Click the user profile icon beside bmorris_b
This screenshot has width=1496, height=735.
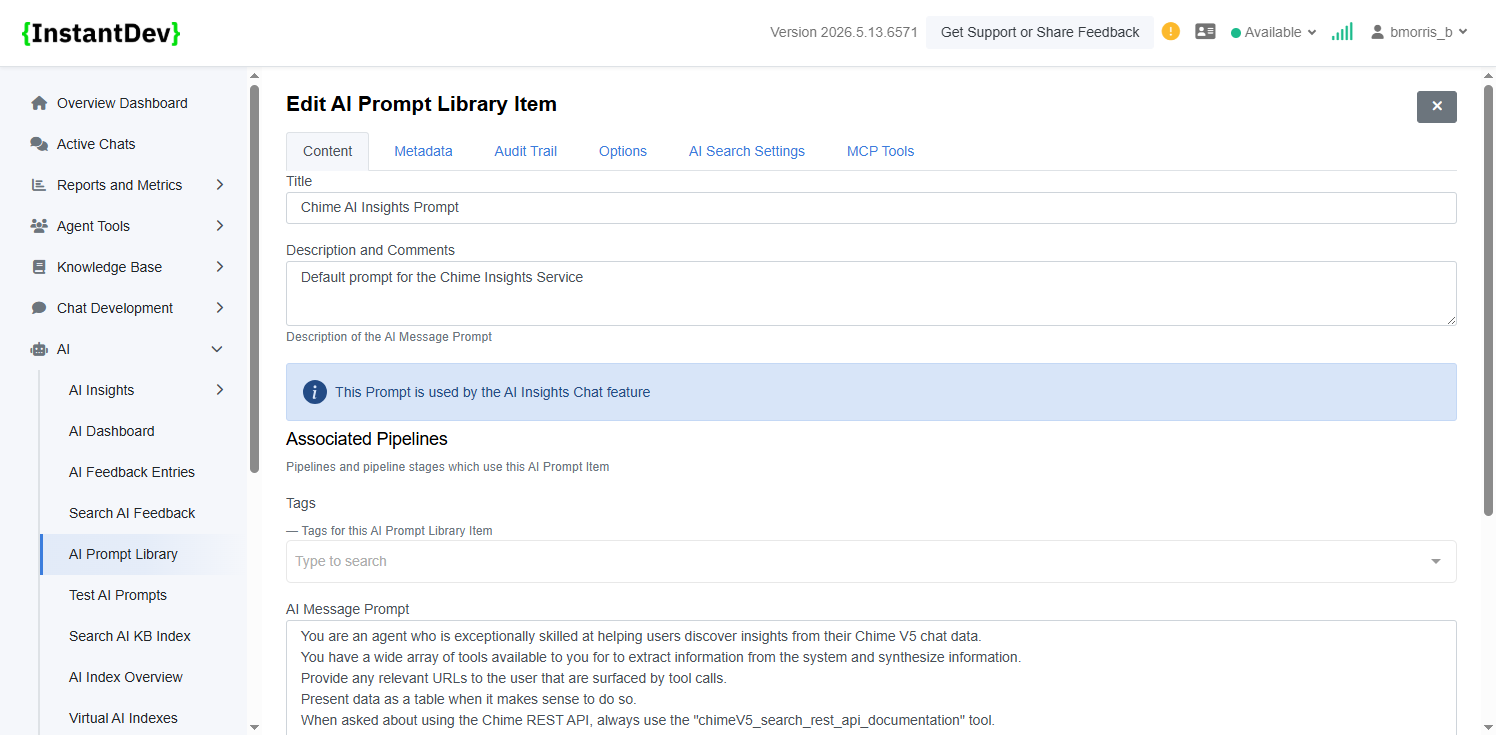(x=1378, y=32)
